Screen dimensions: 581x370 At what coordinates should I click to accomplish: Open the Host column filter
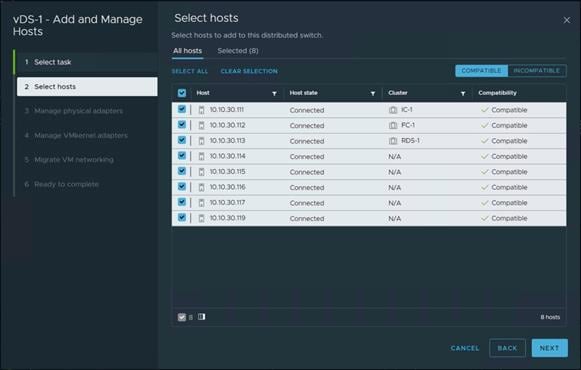tap(274, 93)
